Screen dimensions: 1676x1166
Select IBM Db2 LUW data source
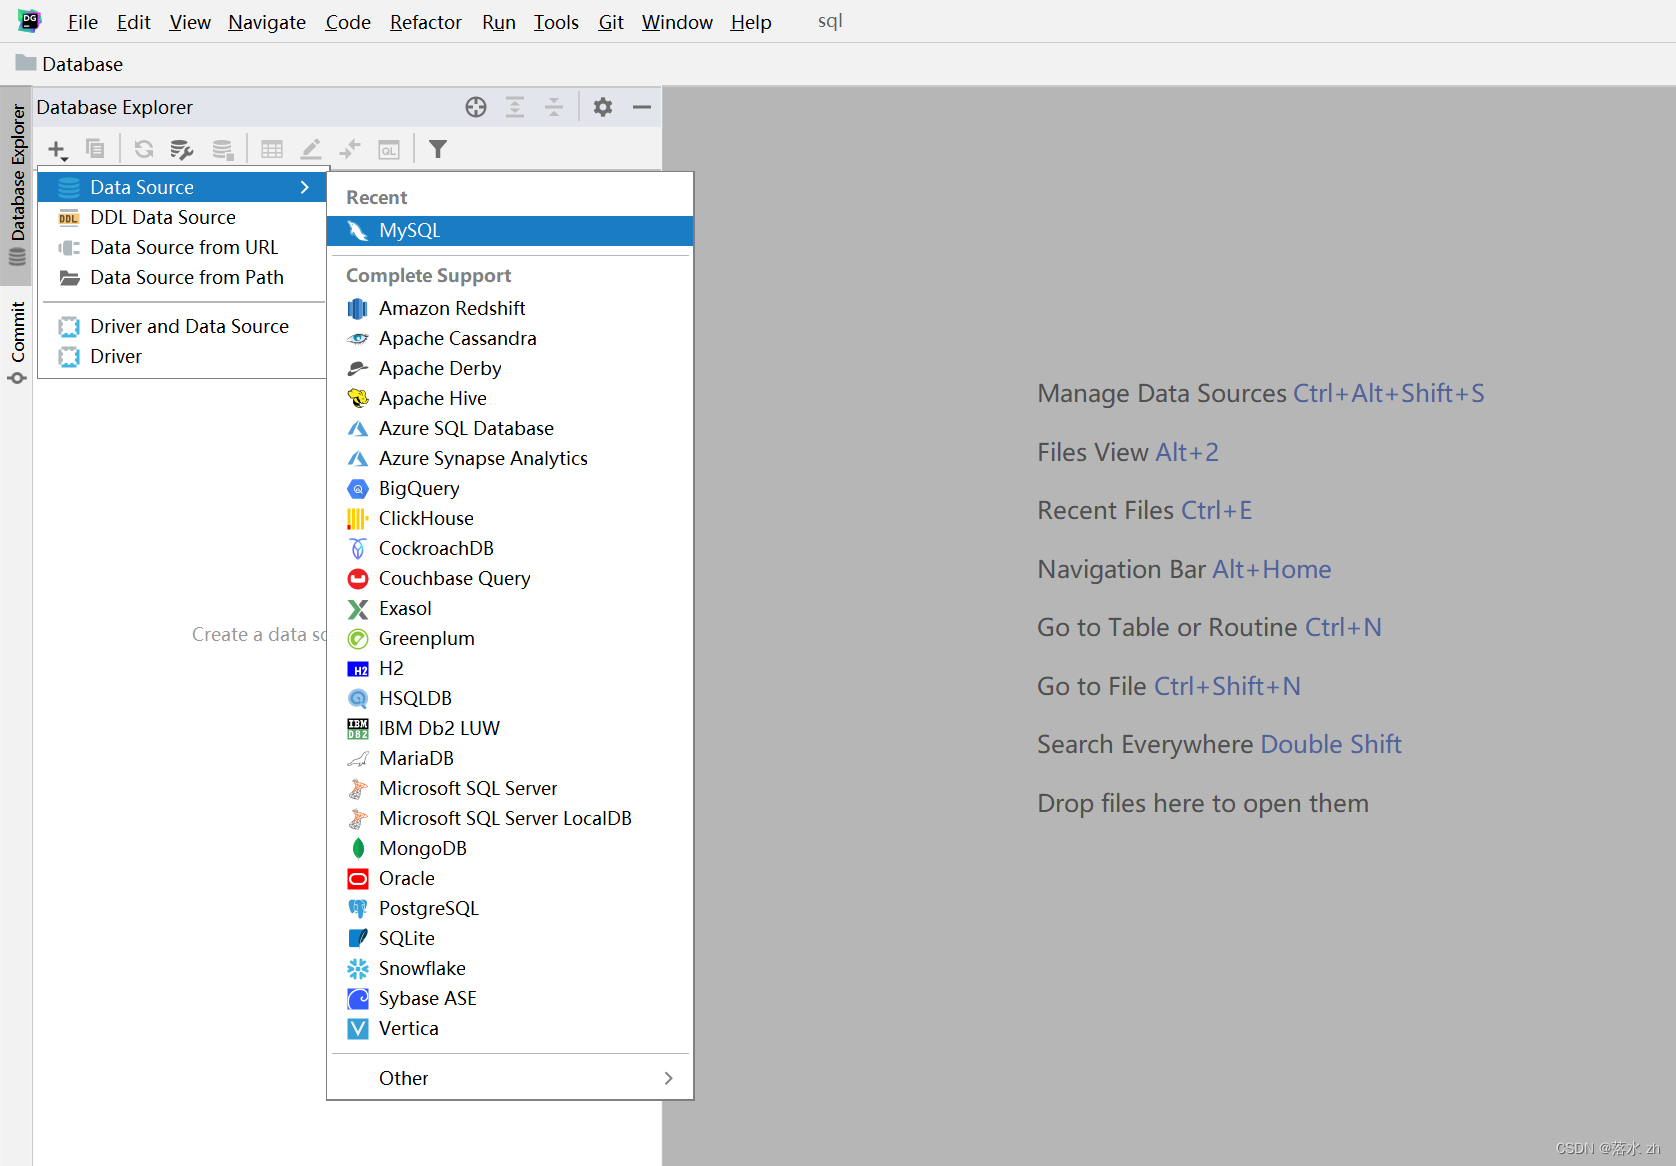click(510, 728)
